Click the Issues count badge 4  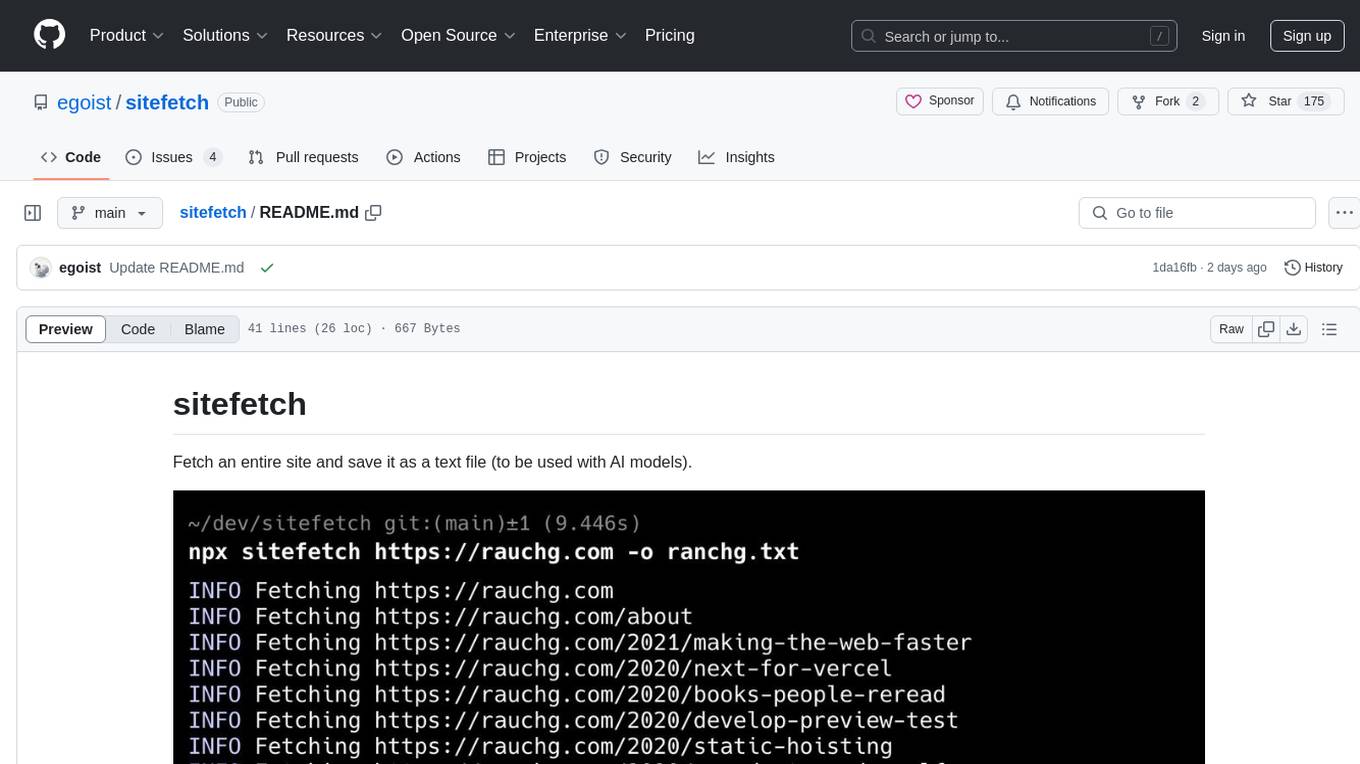tap(212, 157)
